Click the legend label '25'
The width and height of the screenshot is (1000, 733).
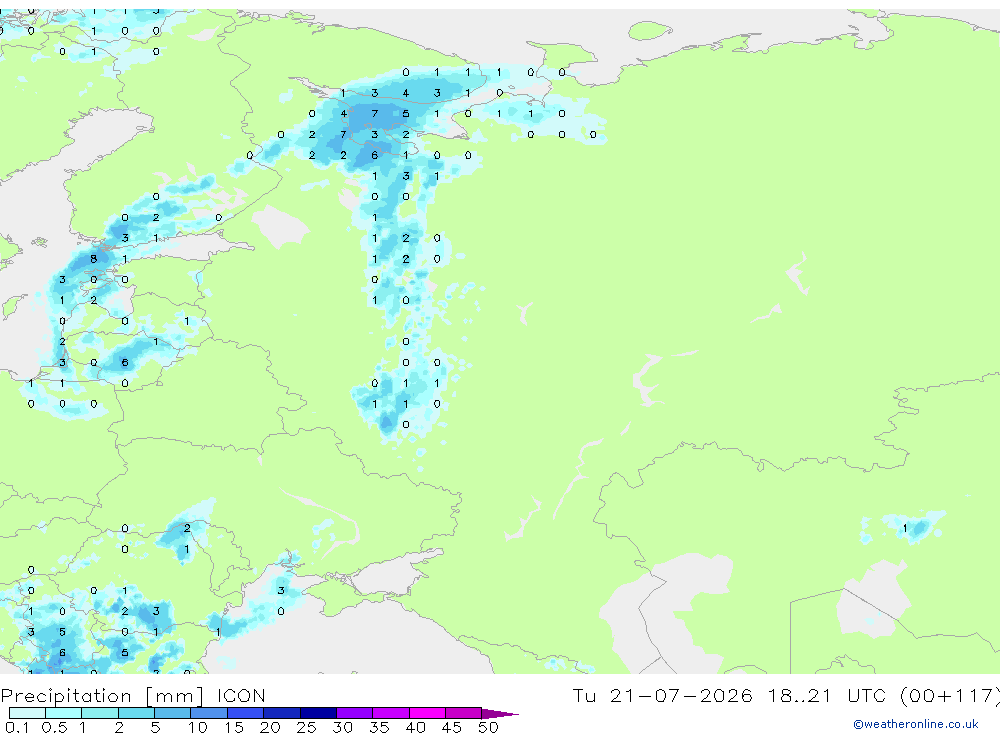tap(306, 727)
